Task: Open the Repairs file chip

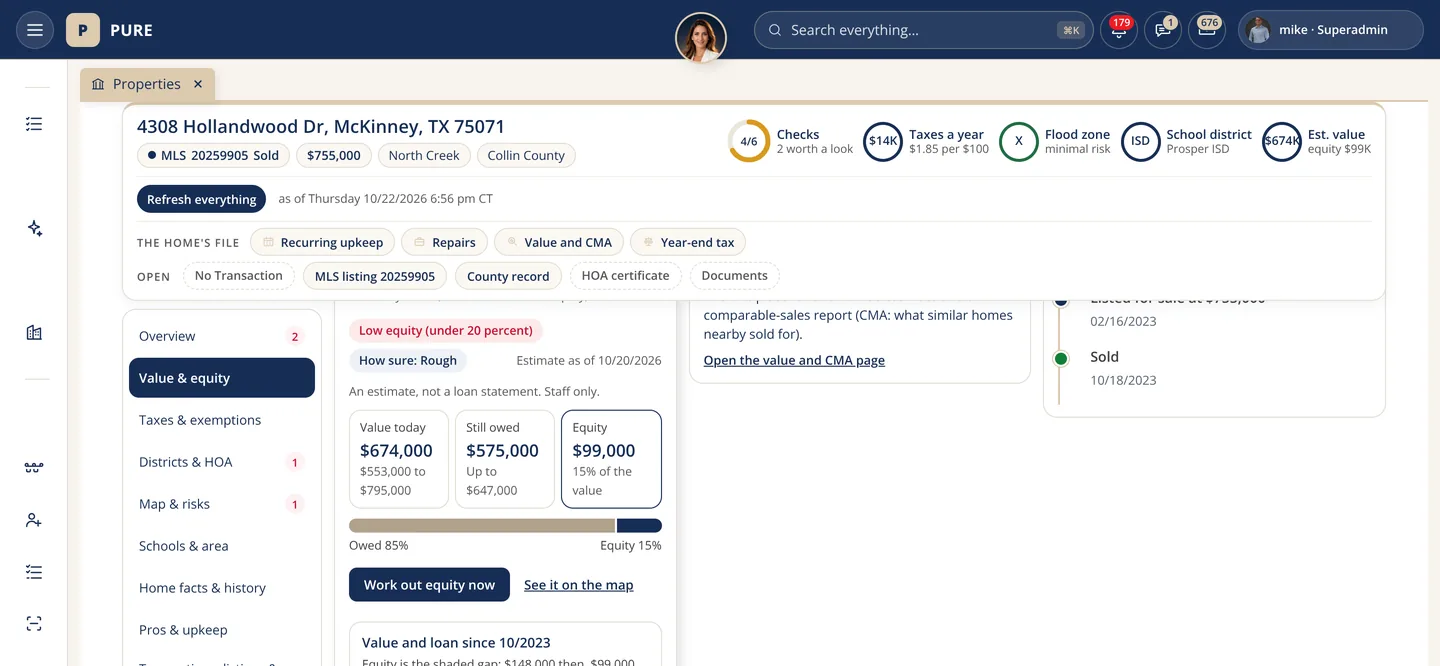Action: point(445,242)
